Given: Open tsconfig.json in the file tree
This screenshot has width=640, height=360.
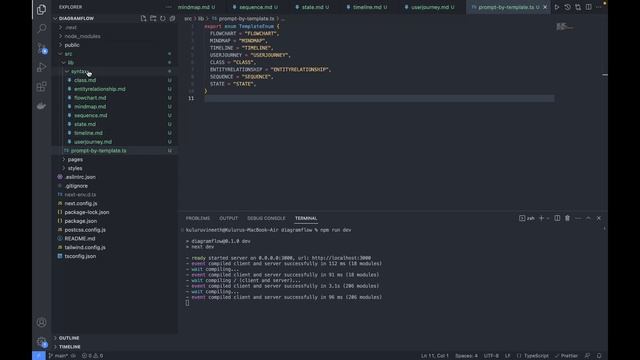Looking at the screenshot, I should coord(80,256).
